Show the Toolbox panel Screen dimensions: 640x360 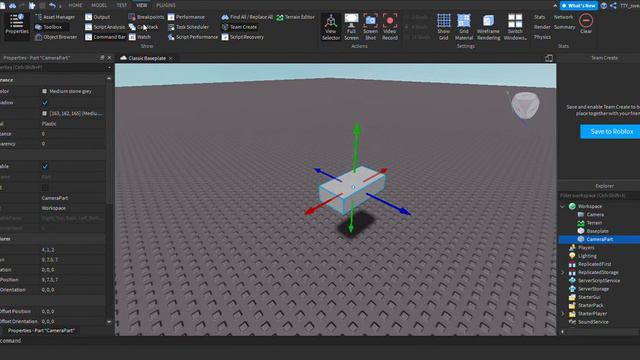pyautogui.click(x=49, y=27)
